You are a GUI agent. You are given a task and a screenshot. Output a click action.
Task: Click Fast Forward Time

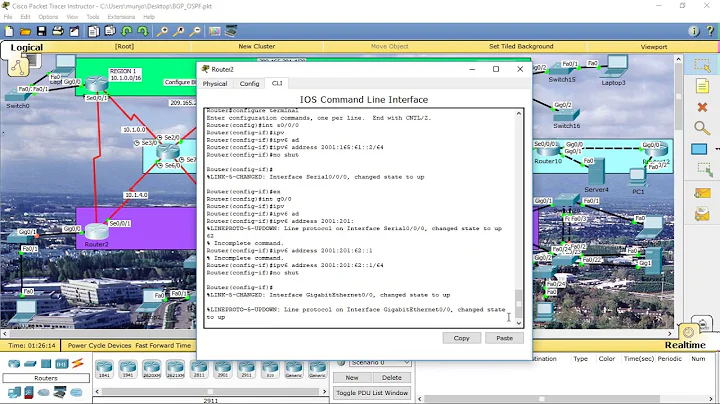click(x=163, y=345)
